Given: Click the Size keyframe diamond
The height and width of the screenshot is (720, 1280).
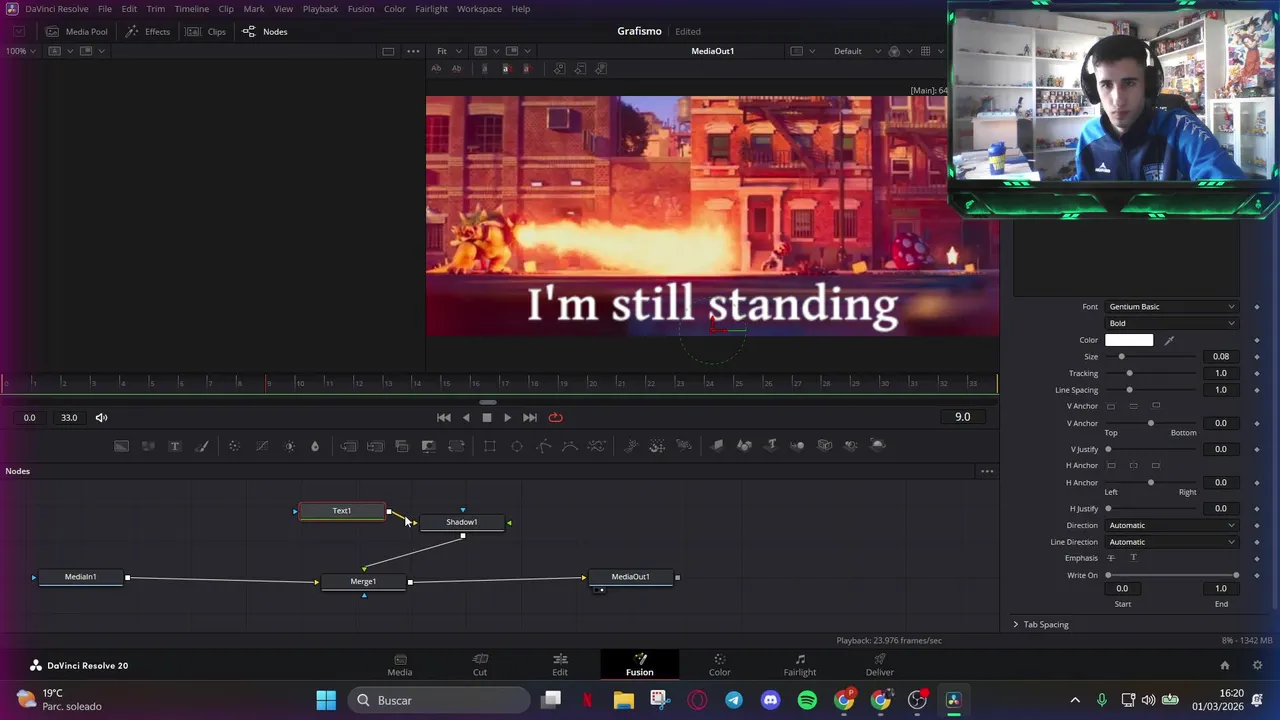Looking at the screenshot, I should (1257, 357).
